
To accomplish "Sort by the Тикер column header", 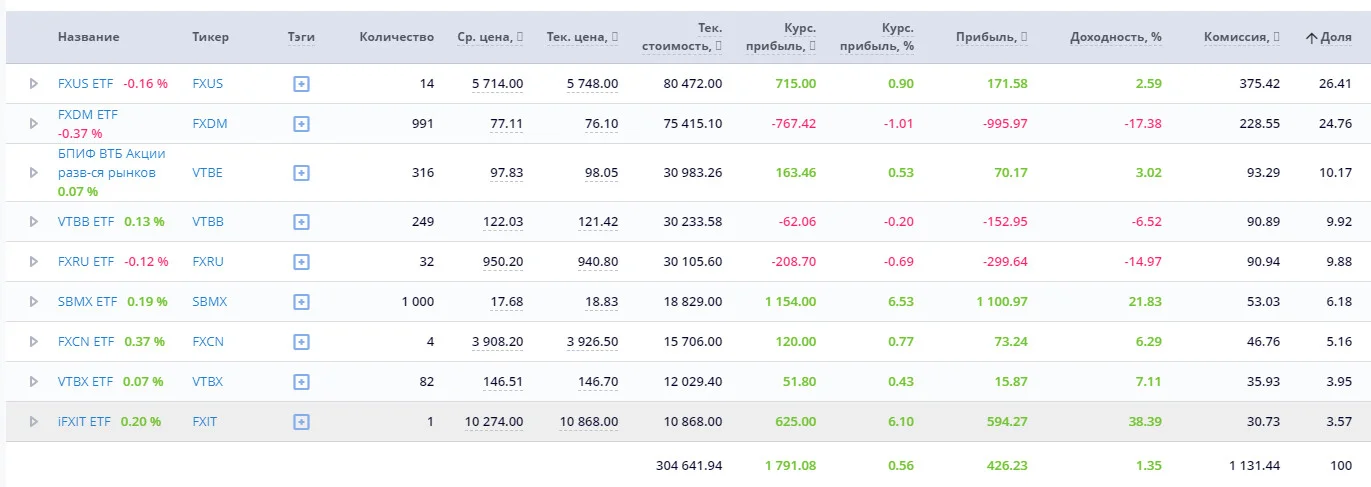I will coord(210,37).
